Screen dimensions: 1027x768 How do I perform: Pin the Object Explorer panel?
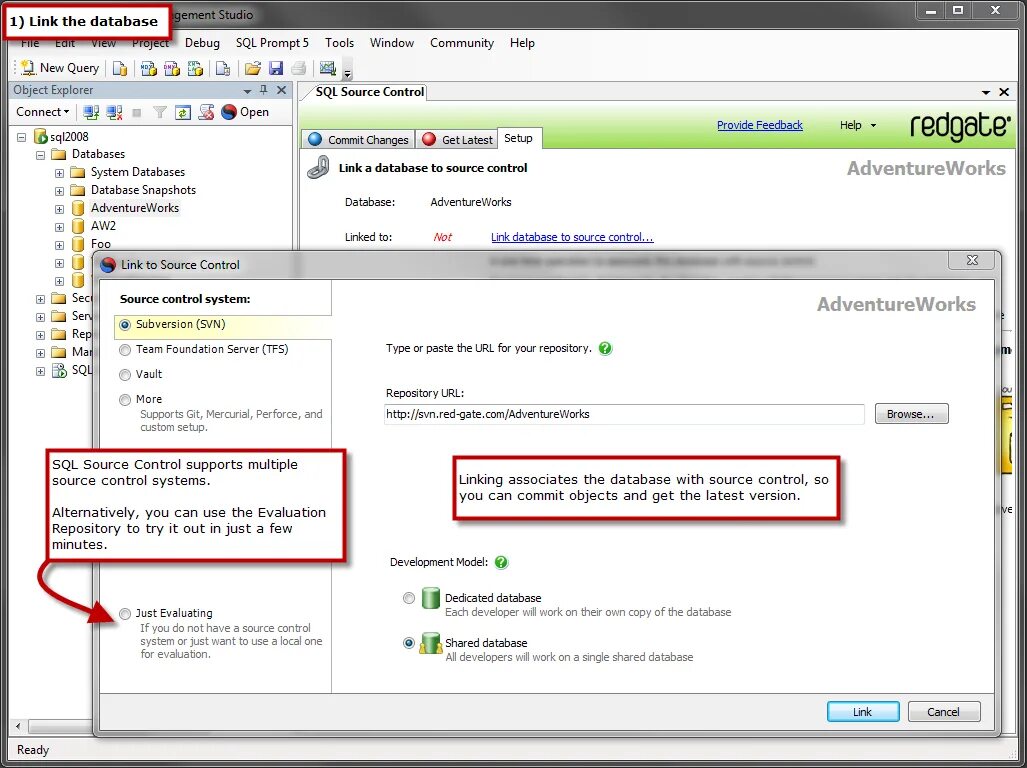[264, 90]
